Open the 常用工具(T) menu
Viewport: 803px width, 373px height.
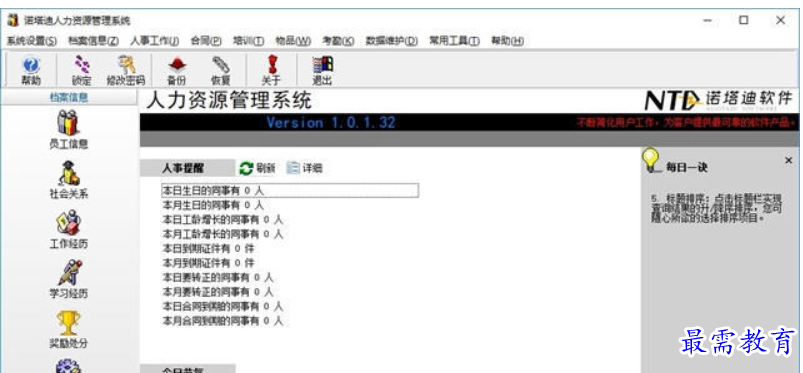click(x=454, y=40)
